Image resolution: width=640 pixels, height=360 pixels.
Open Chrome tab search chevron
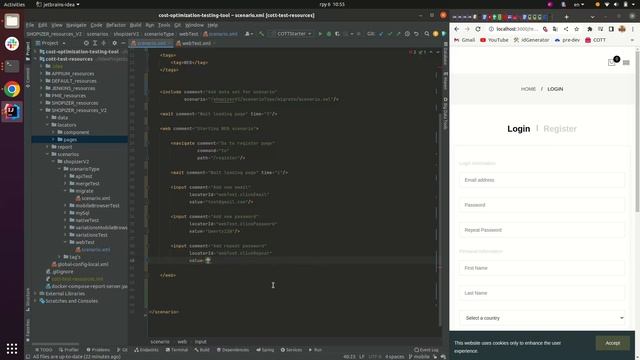tap(592, 17)
